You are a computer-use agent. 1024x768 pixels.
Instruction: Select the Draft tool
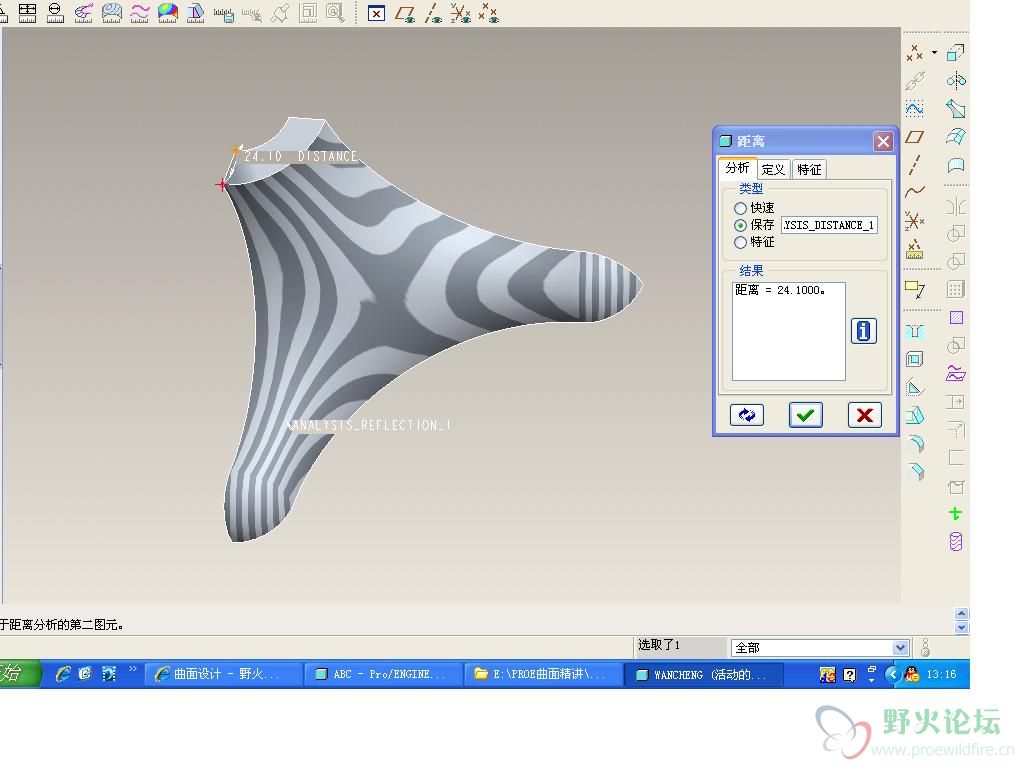tap(914, 415)
